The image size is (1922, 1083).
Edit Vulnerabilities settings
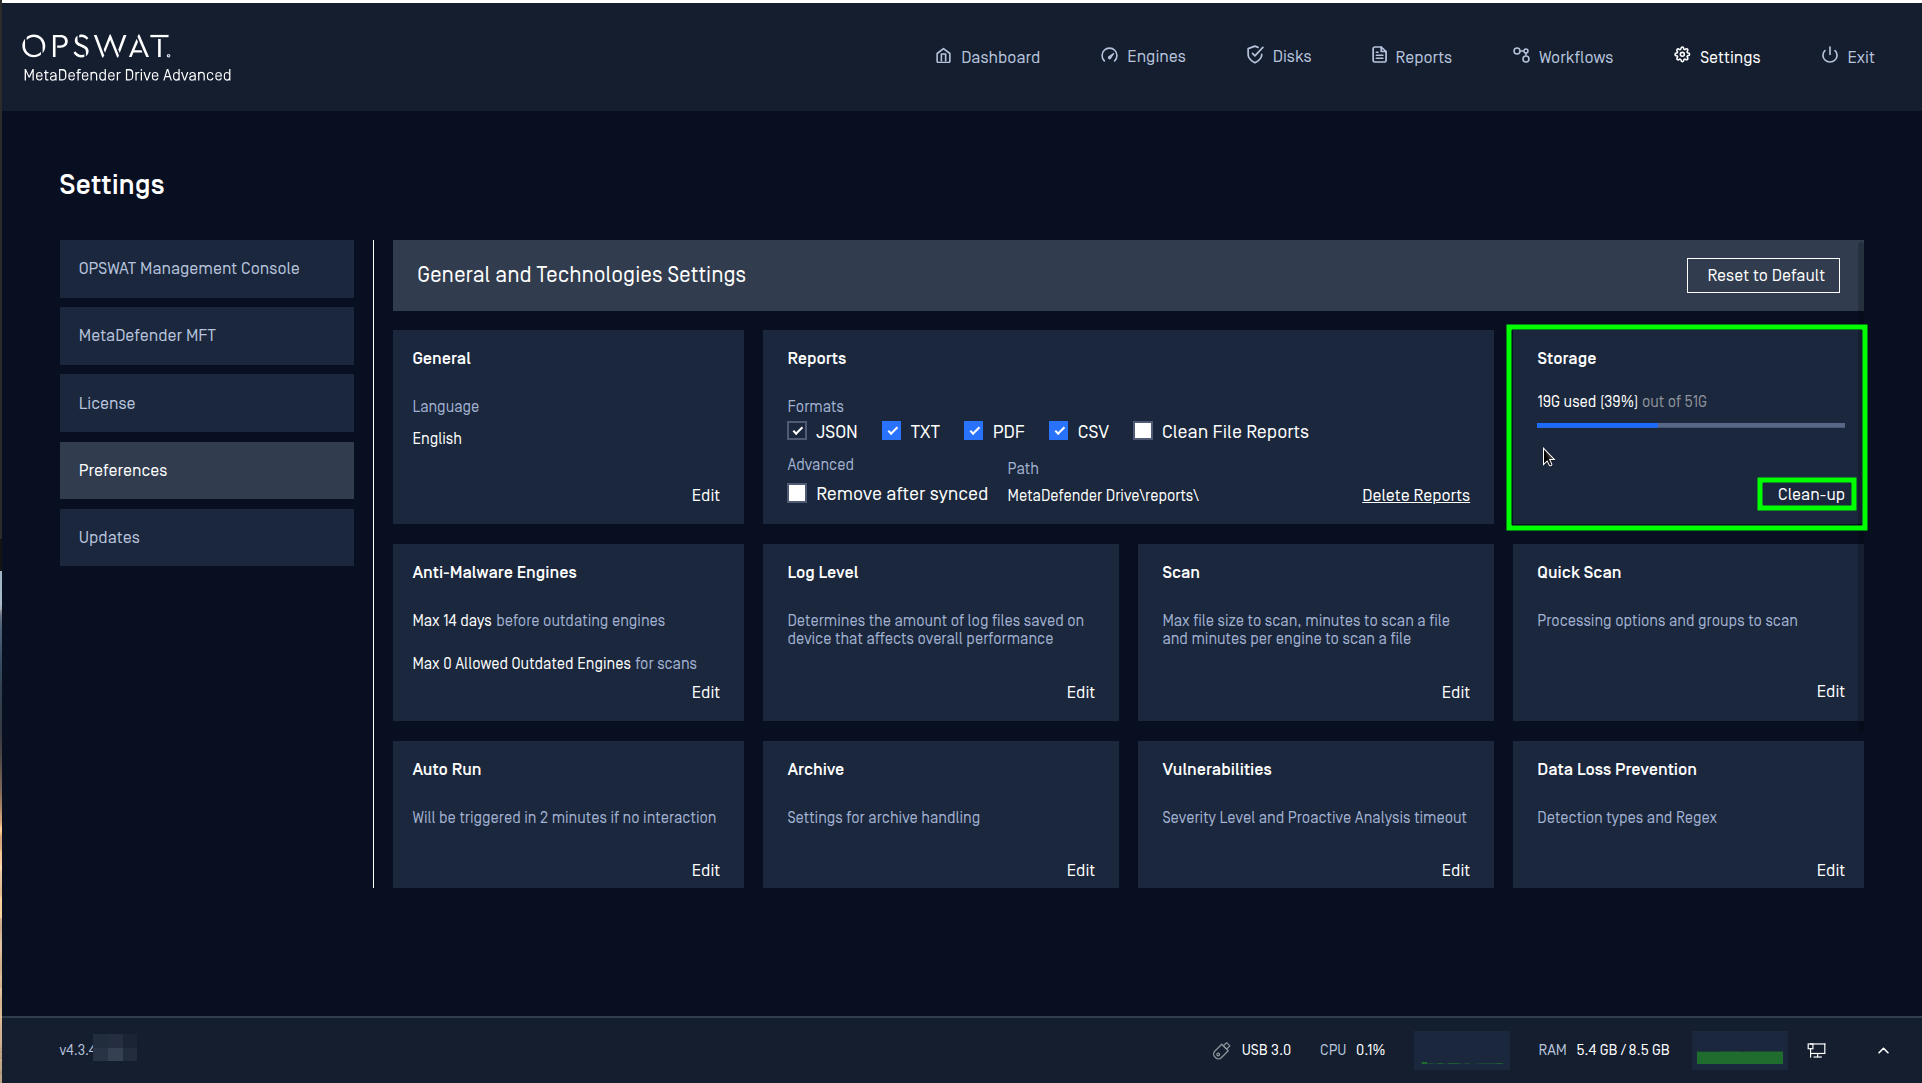point(1455,870)
